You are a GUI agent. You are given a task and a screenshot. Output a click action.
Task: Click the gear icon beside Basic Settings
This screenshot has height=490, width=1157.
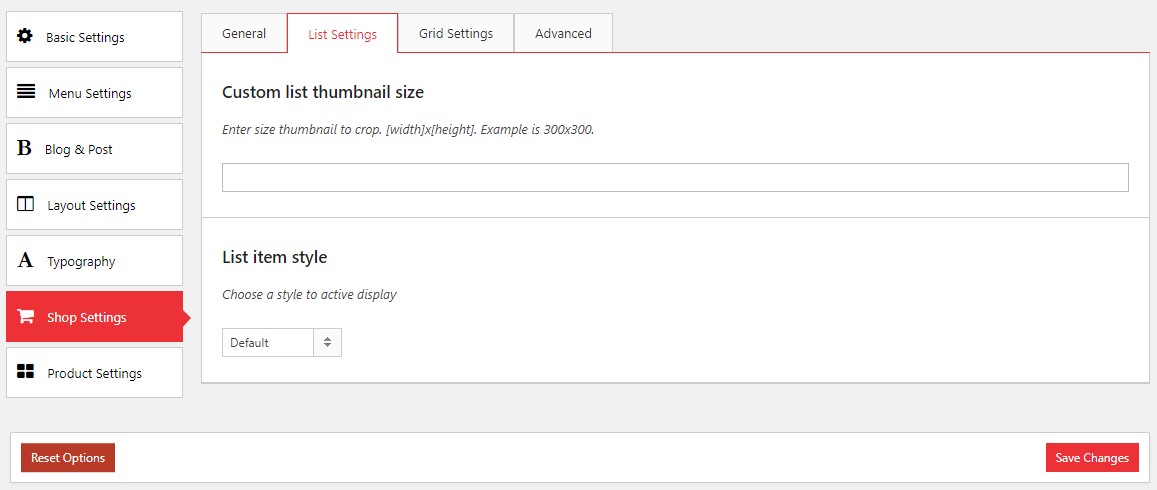[25, 36]
